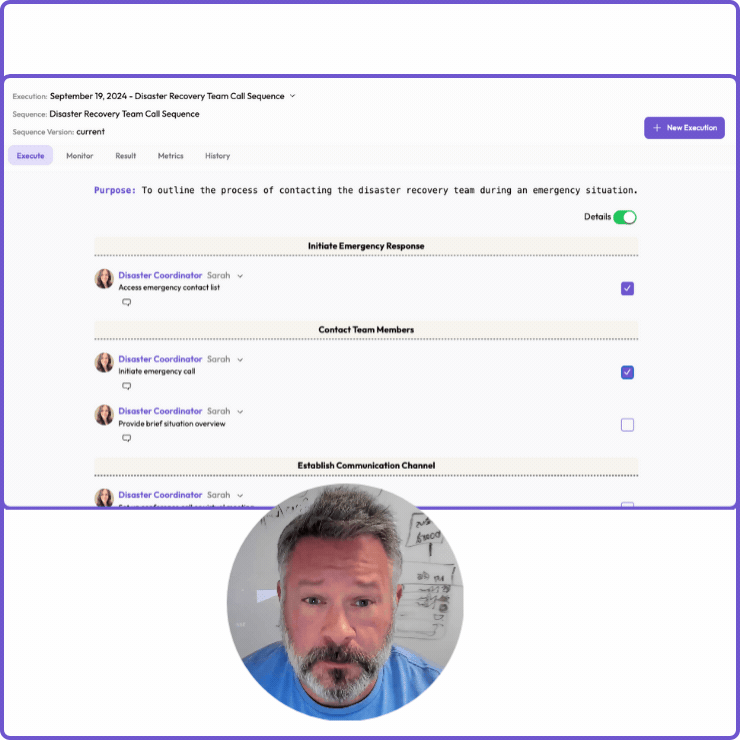Click the Disaster Coordinator link for Initiate emergency call
740x740 pixels.
pyautogui.click(x=160, y=359)
